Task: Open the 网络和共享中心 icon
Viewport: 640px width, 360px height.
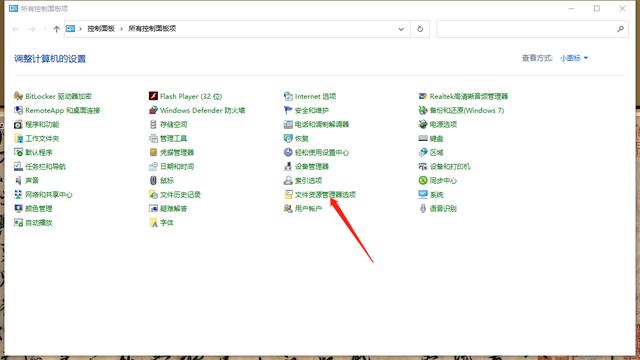Action: coord(18,194)
